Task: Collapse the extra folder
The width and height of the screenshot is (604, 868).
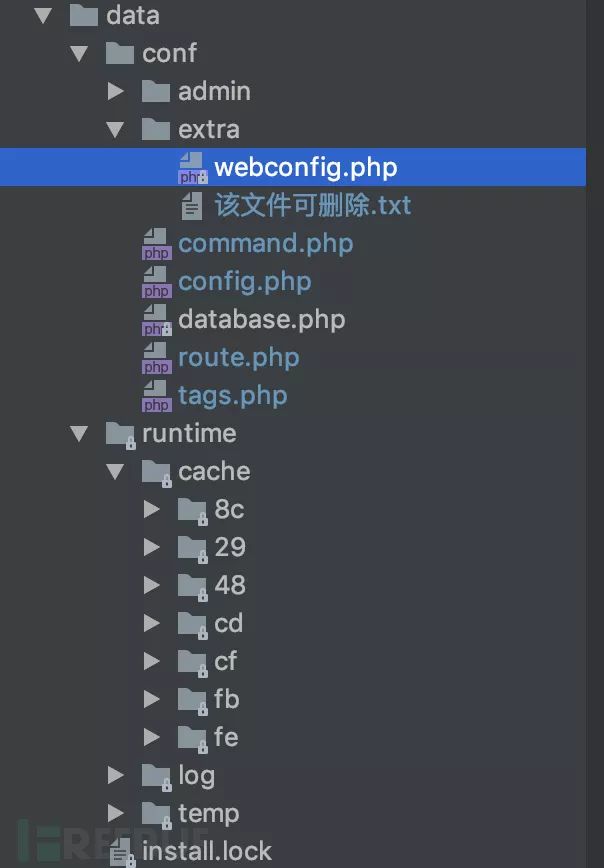Action: 115,130
